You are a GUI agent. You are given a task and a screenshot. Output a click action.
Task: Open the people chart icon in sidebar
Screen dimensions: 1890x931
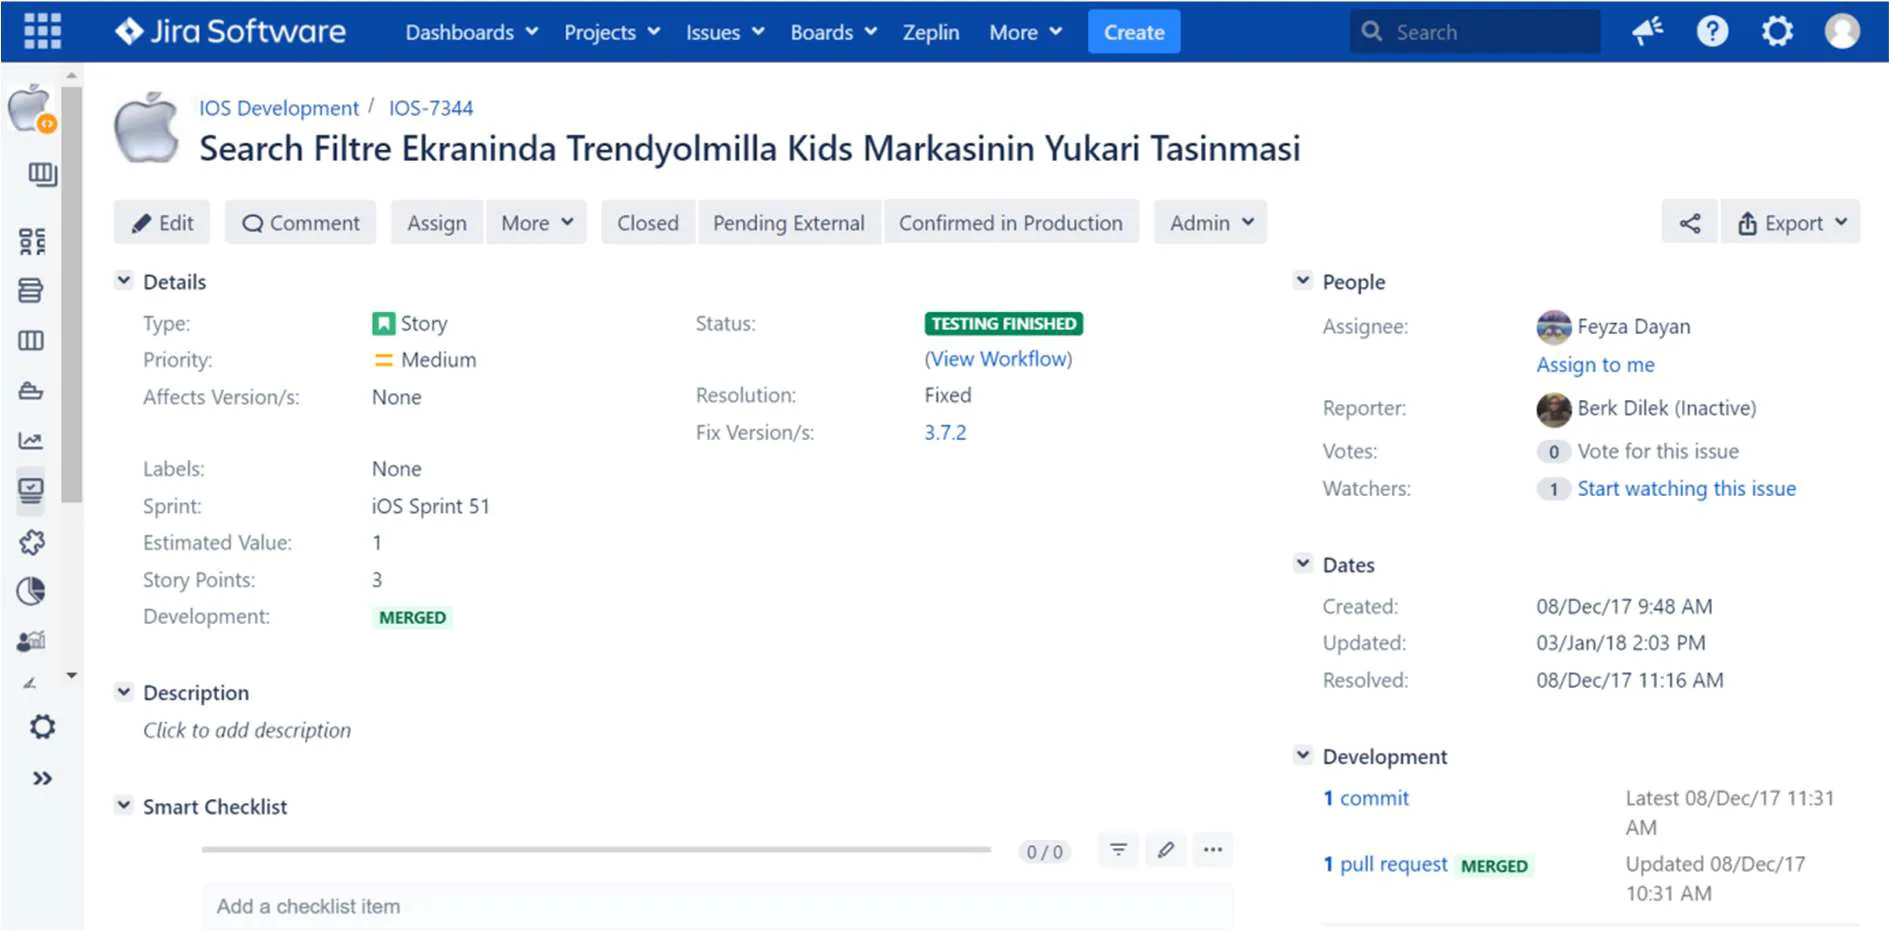point(31,641)
